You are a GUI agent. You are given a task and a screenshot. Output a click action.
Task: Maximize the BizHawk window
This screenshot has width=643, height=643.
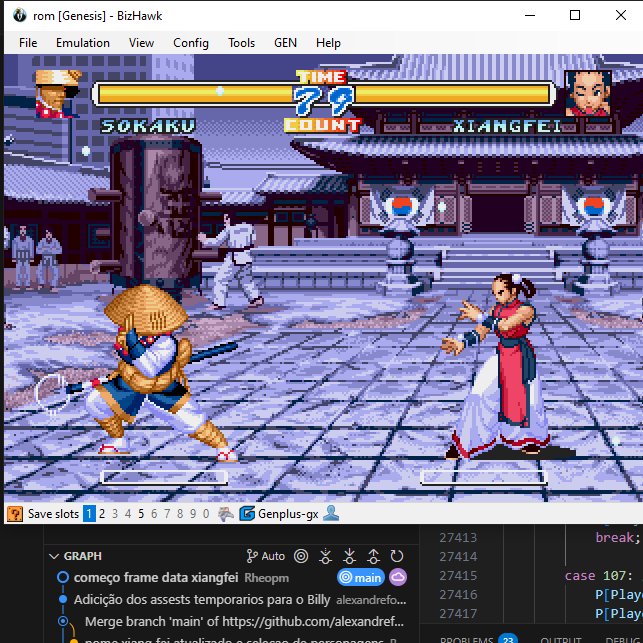[x=575, y=16]
